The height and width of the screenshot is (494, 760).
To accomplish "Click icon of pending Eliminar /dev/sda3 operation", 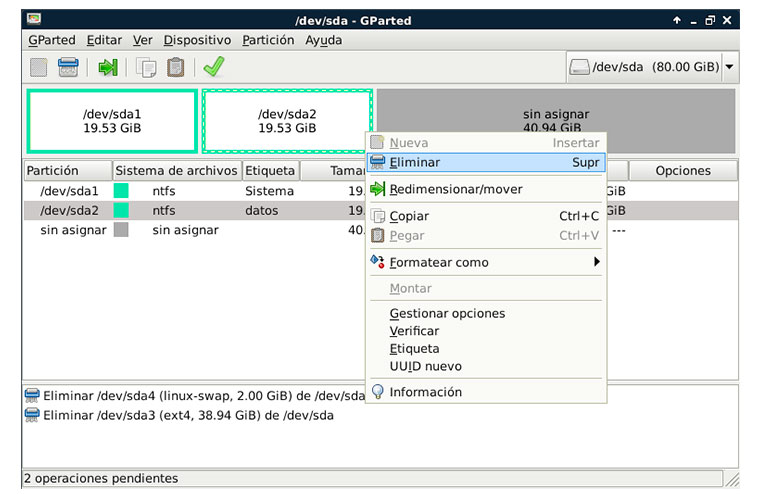I will 32,415.
